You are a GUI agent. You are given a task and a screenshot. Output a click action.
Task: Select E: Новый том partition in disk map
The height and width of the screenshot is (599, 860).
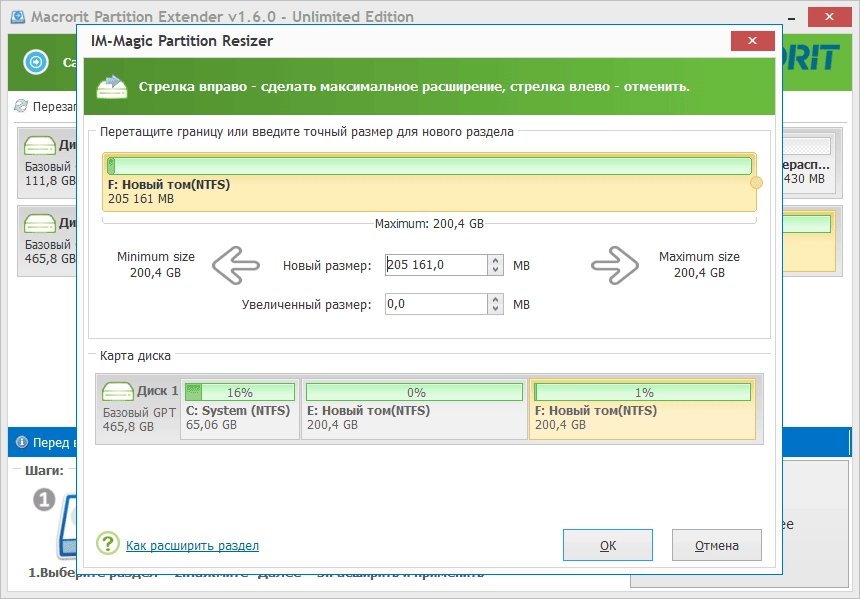[x=414, y=409]
